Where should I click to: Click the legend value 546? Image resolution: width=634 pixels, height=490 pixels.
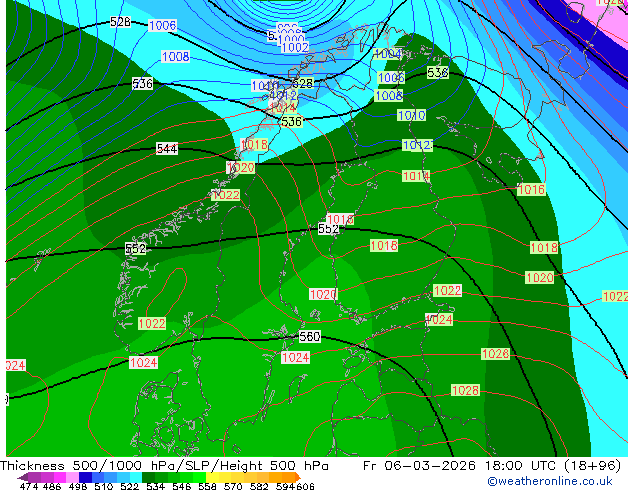click(x=182, y=486)
